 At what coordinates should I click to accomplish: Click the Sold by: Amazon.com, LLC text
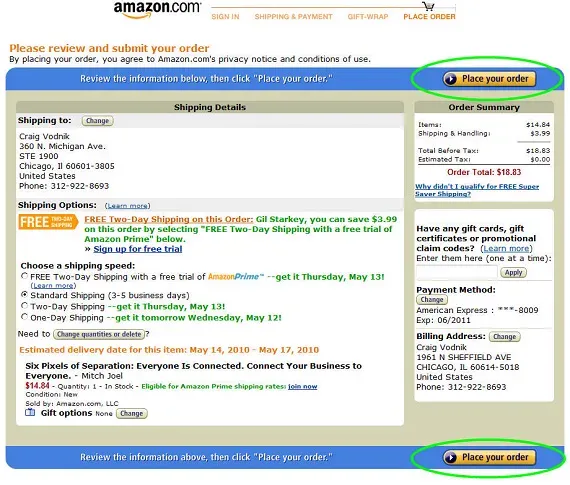72,404
